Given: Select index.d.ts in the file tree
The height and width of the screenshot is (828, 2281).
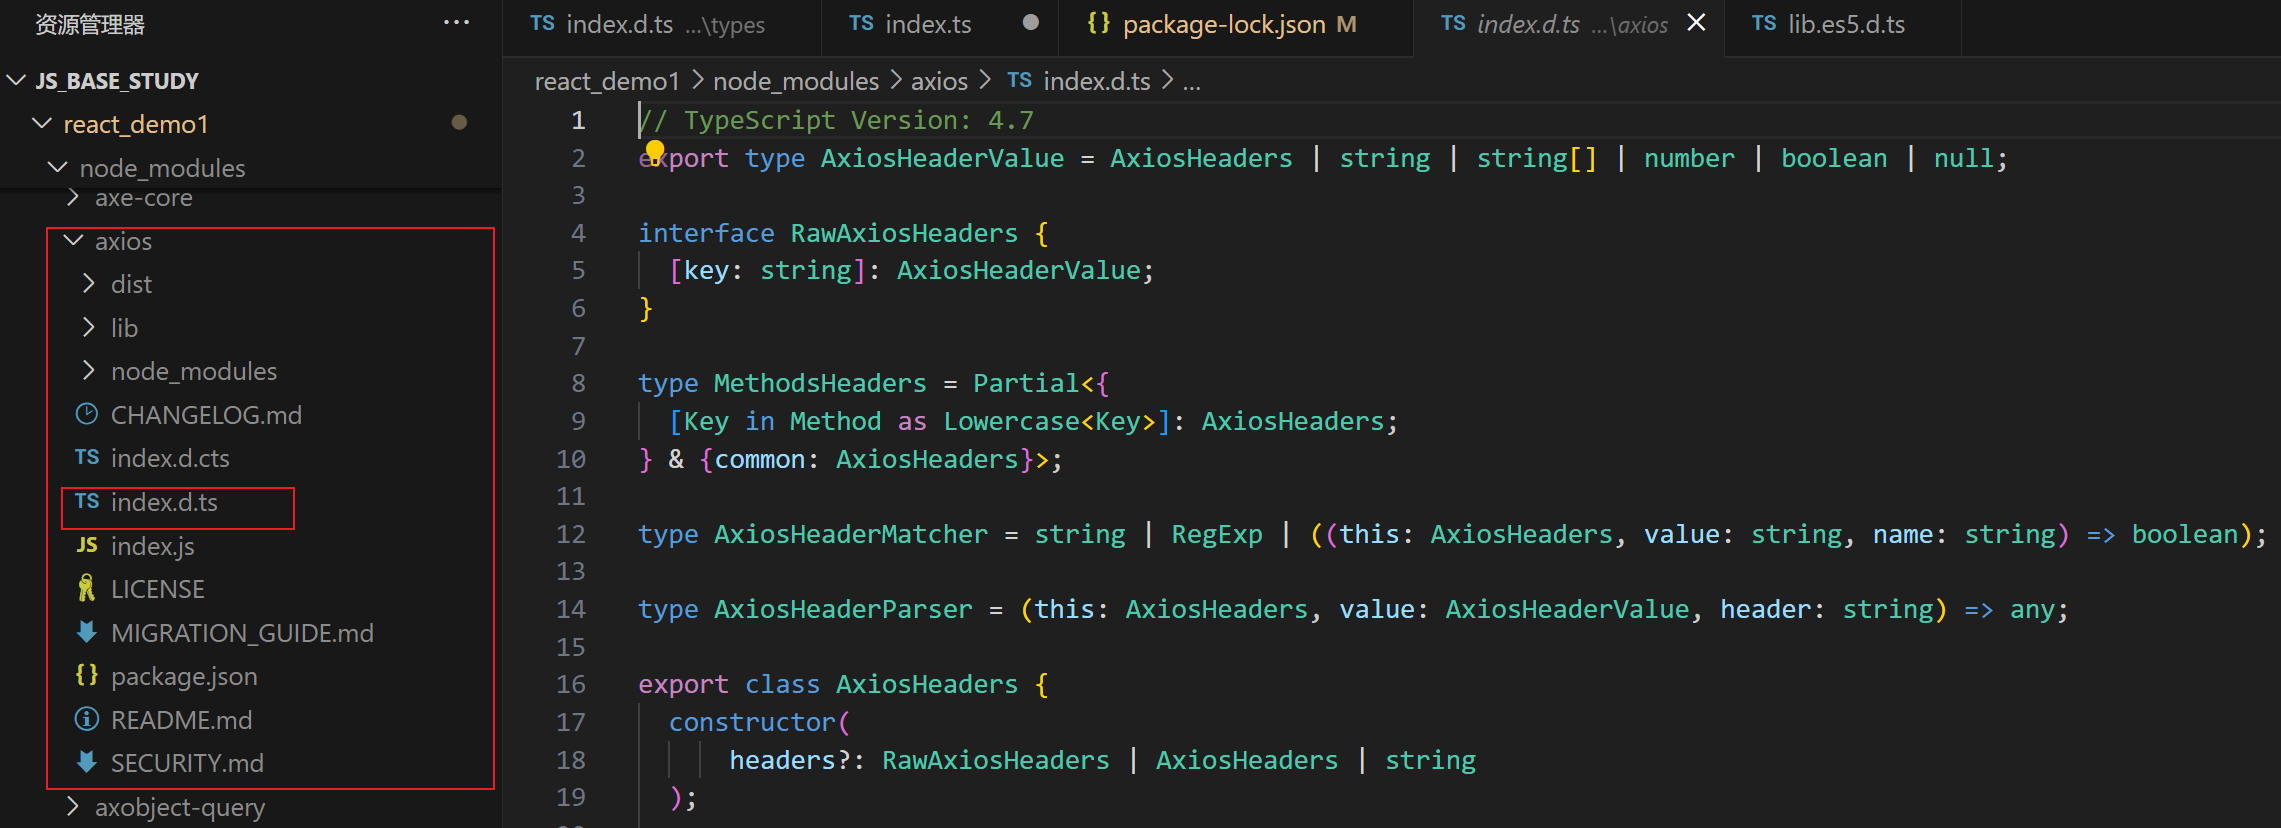Looking at the screenshot, I should tap(164, 502).
